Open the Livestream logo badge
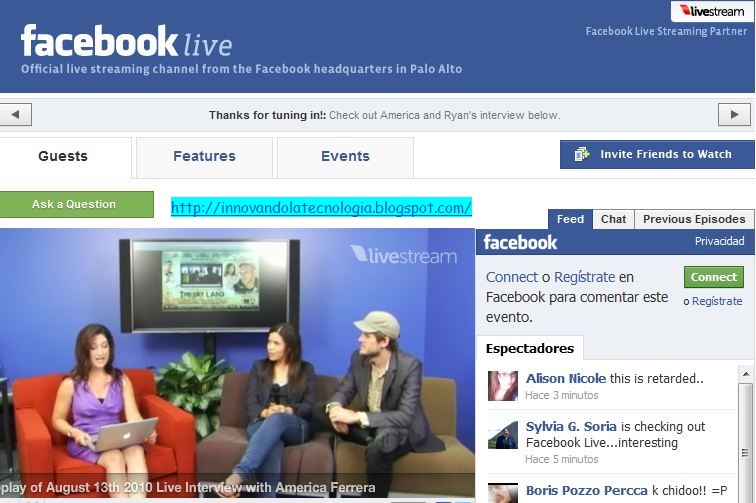Viewport: 756px width, 503px height. (x=712, y=11)
